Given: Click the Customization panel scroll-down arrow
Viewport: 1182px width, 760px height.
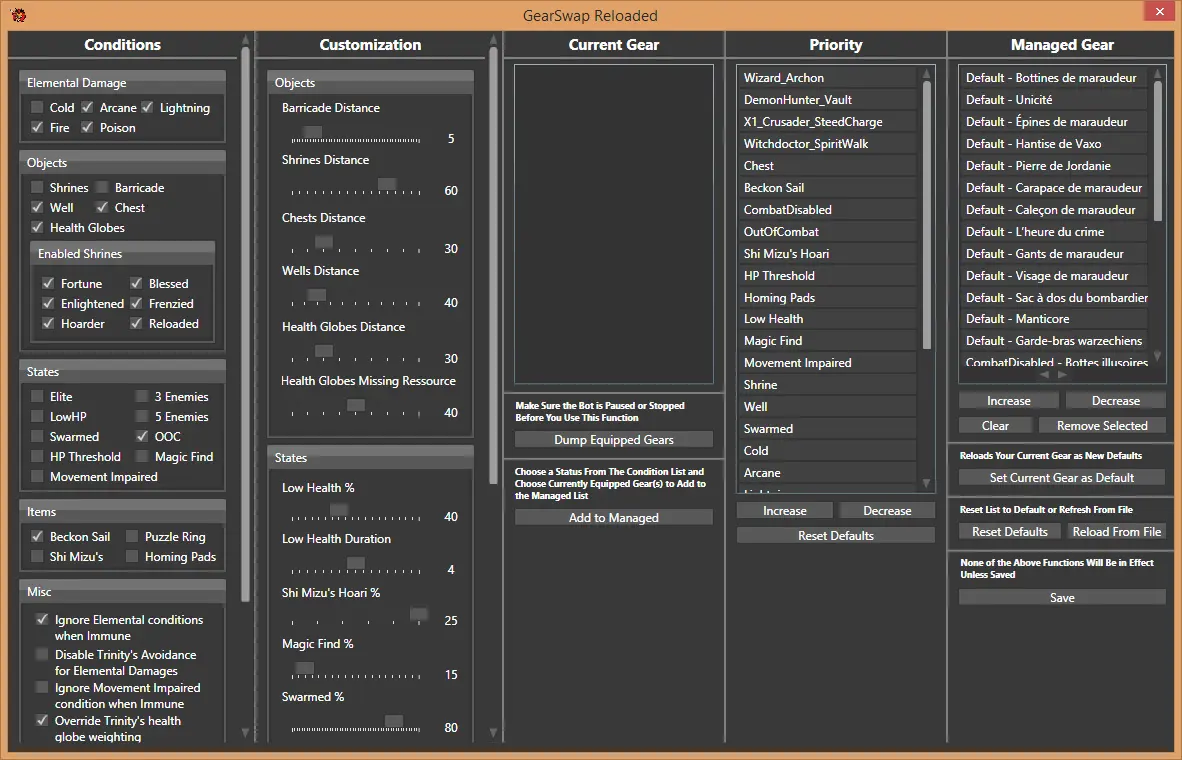Looking at the screenshot, I should click(493, 733).
